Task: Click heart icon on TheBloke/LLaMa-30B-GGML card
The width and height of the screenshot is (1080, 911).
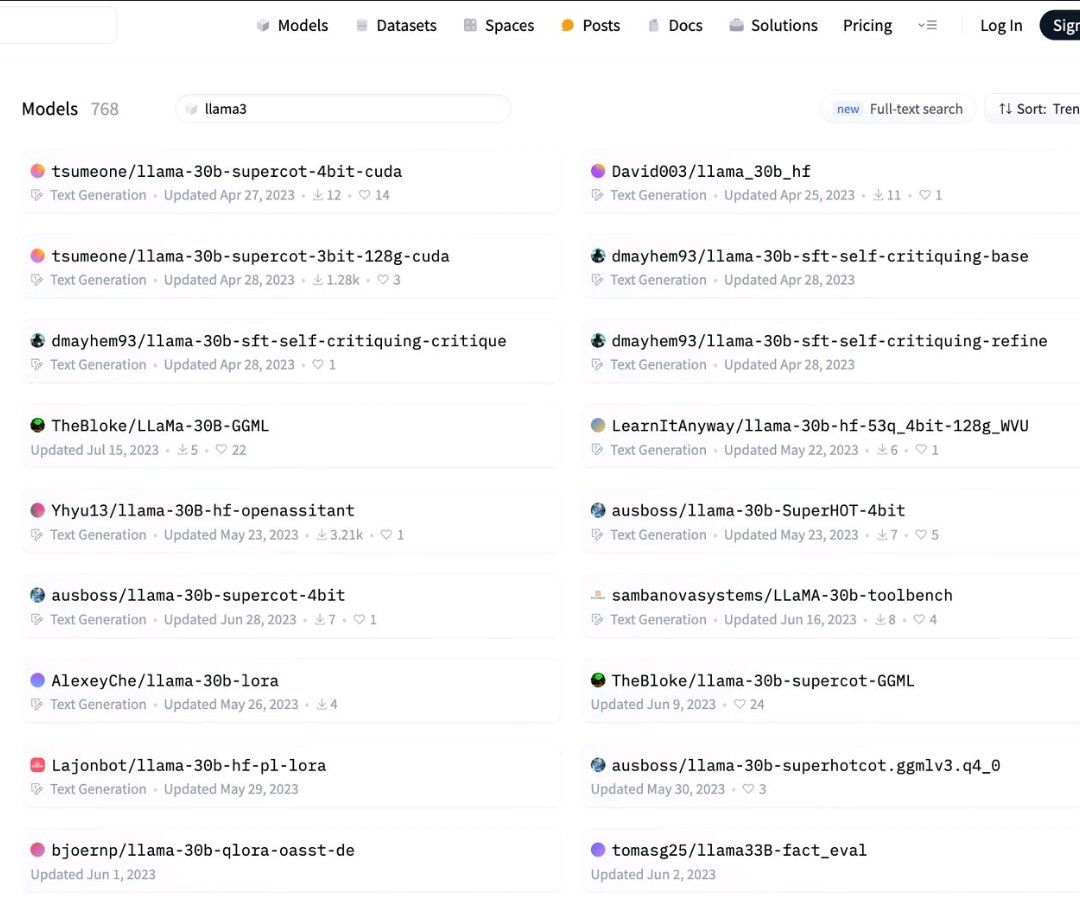Action: 221,449
